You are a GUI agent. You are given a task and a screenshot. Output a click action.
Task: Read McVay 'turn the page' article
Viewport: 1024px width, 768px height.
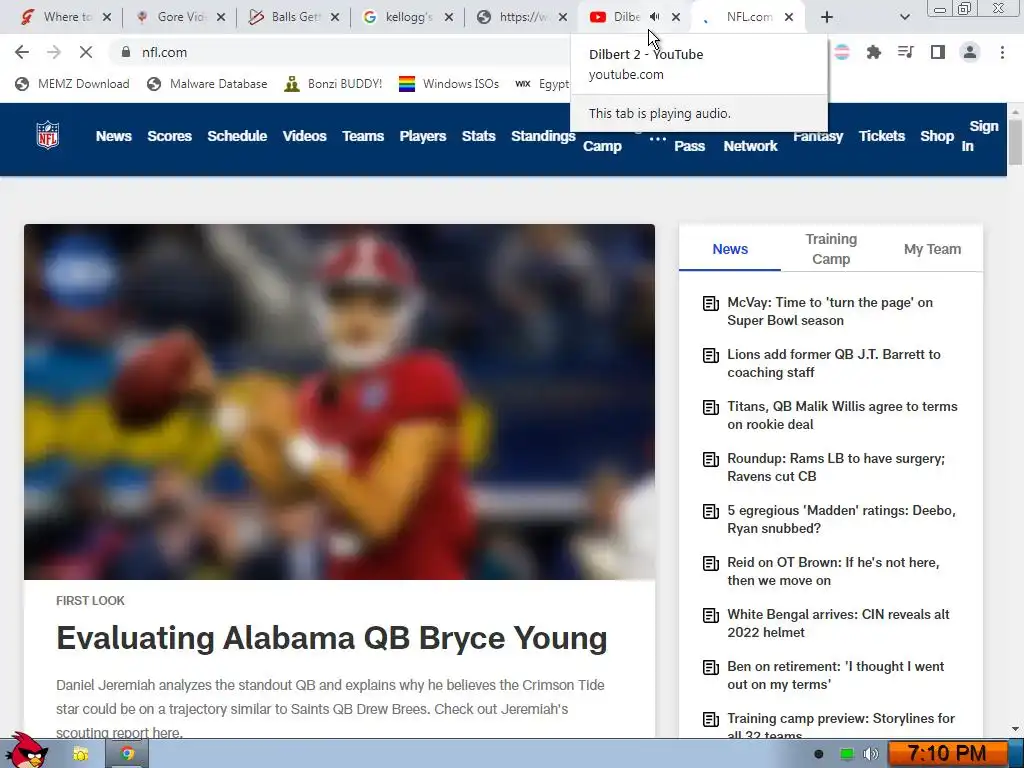tap(830, 312)
